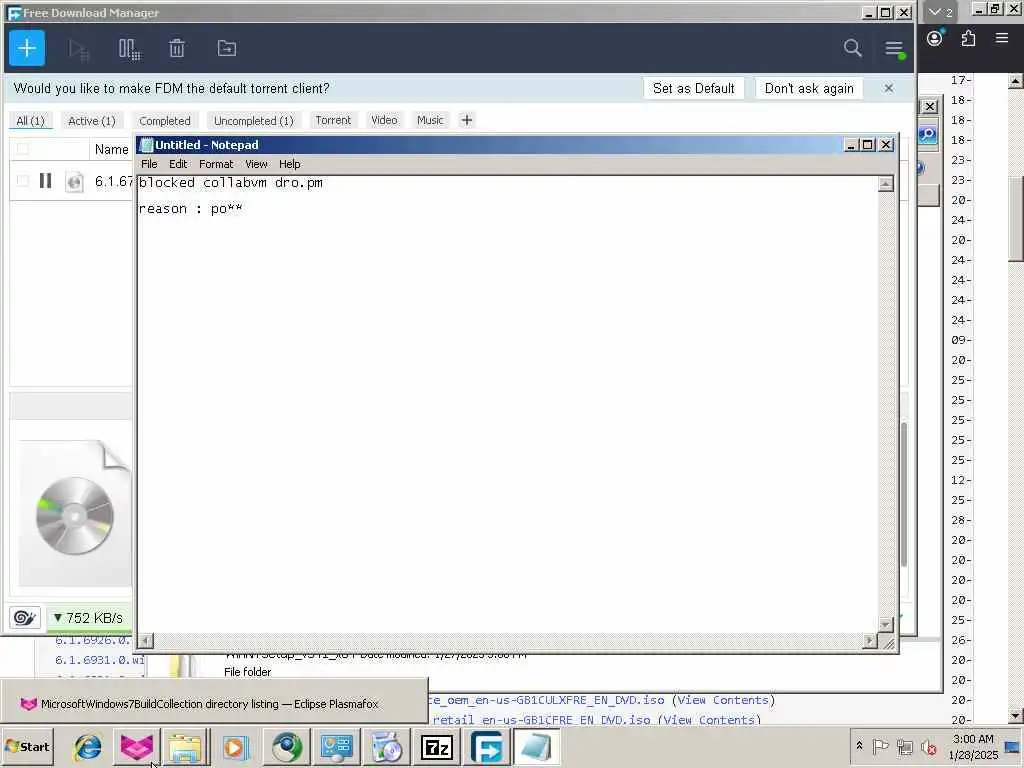
Task: Switch to Free Download Manager taskbar button
Action: pos(487,747)
